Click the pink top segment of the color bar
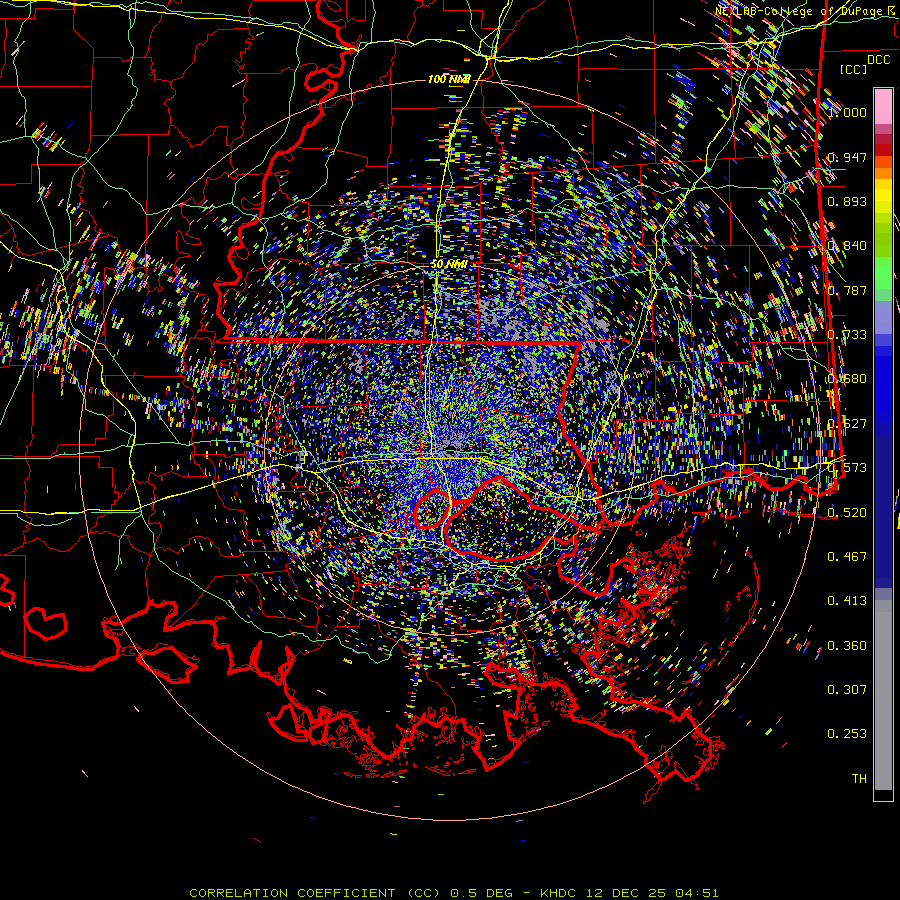 pos(883,106)
